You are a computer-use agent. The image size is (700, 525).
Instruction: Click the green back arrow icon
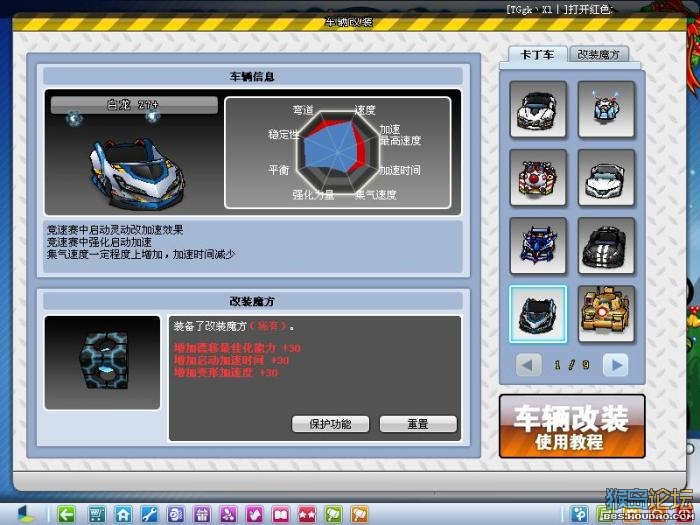[x=66, y=515]
